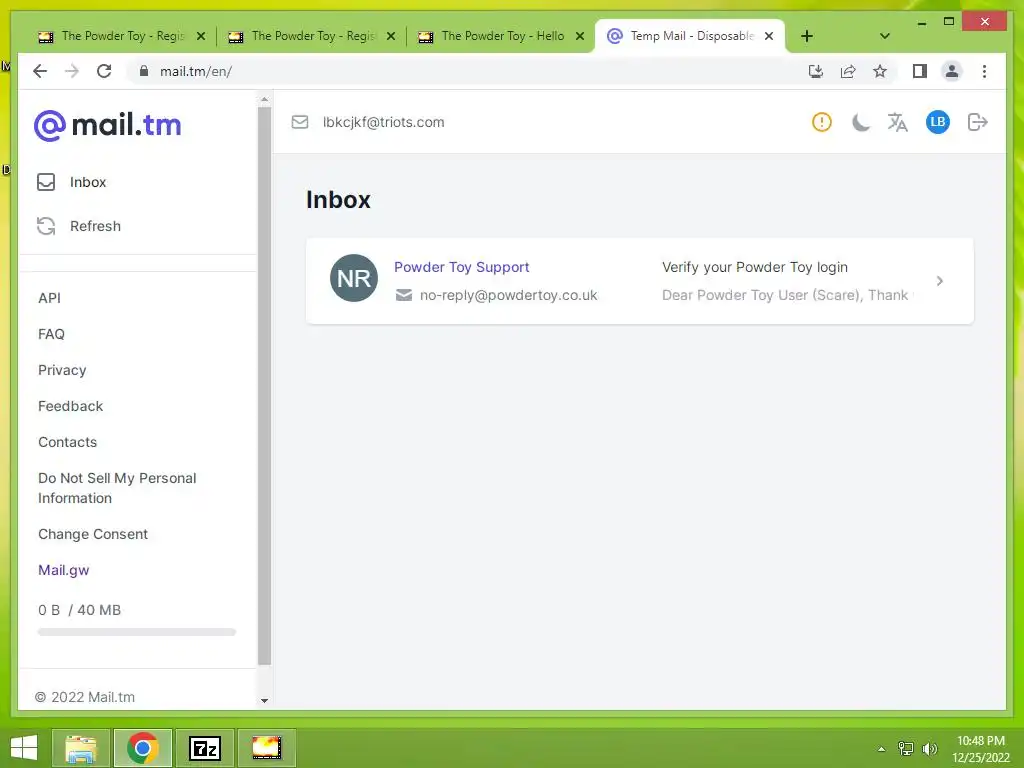Open the API link
Screen dimensions: 1024x768
(x=50, y=298)
